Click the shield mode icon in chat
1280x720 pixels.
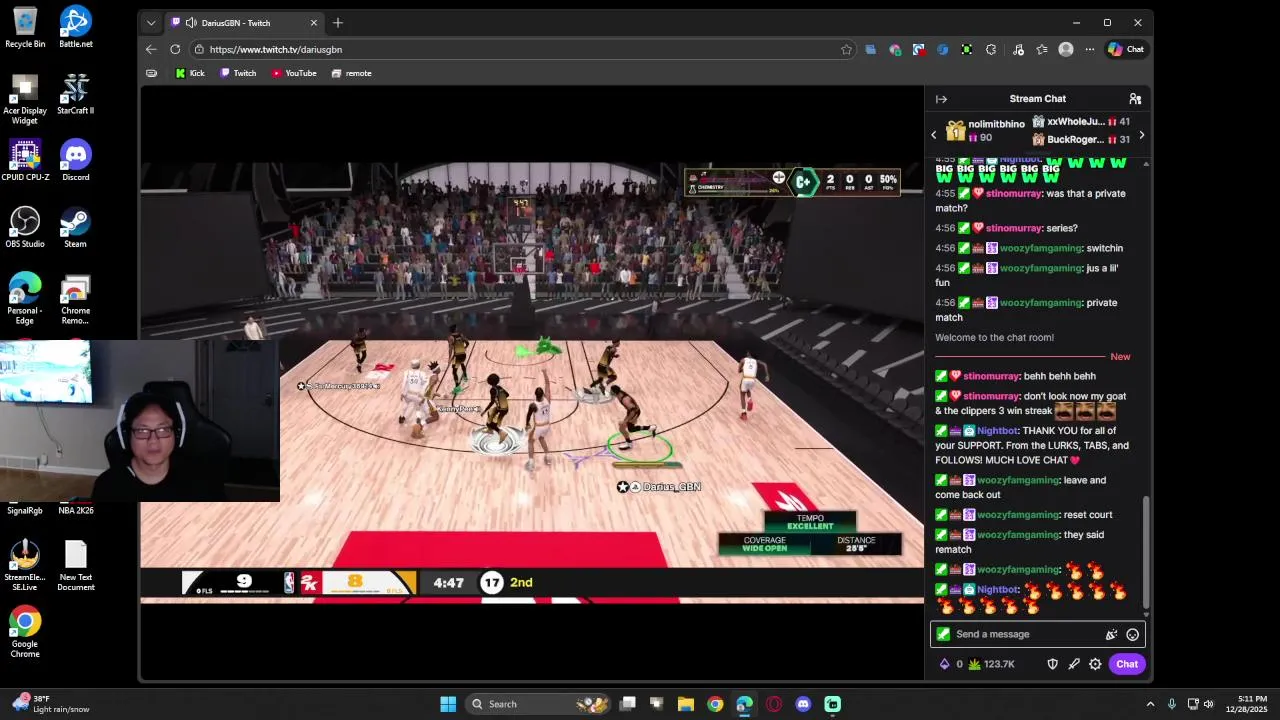[x=1052, y=664]
